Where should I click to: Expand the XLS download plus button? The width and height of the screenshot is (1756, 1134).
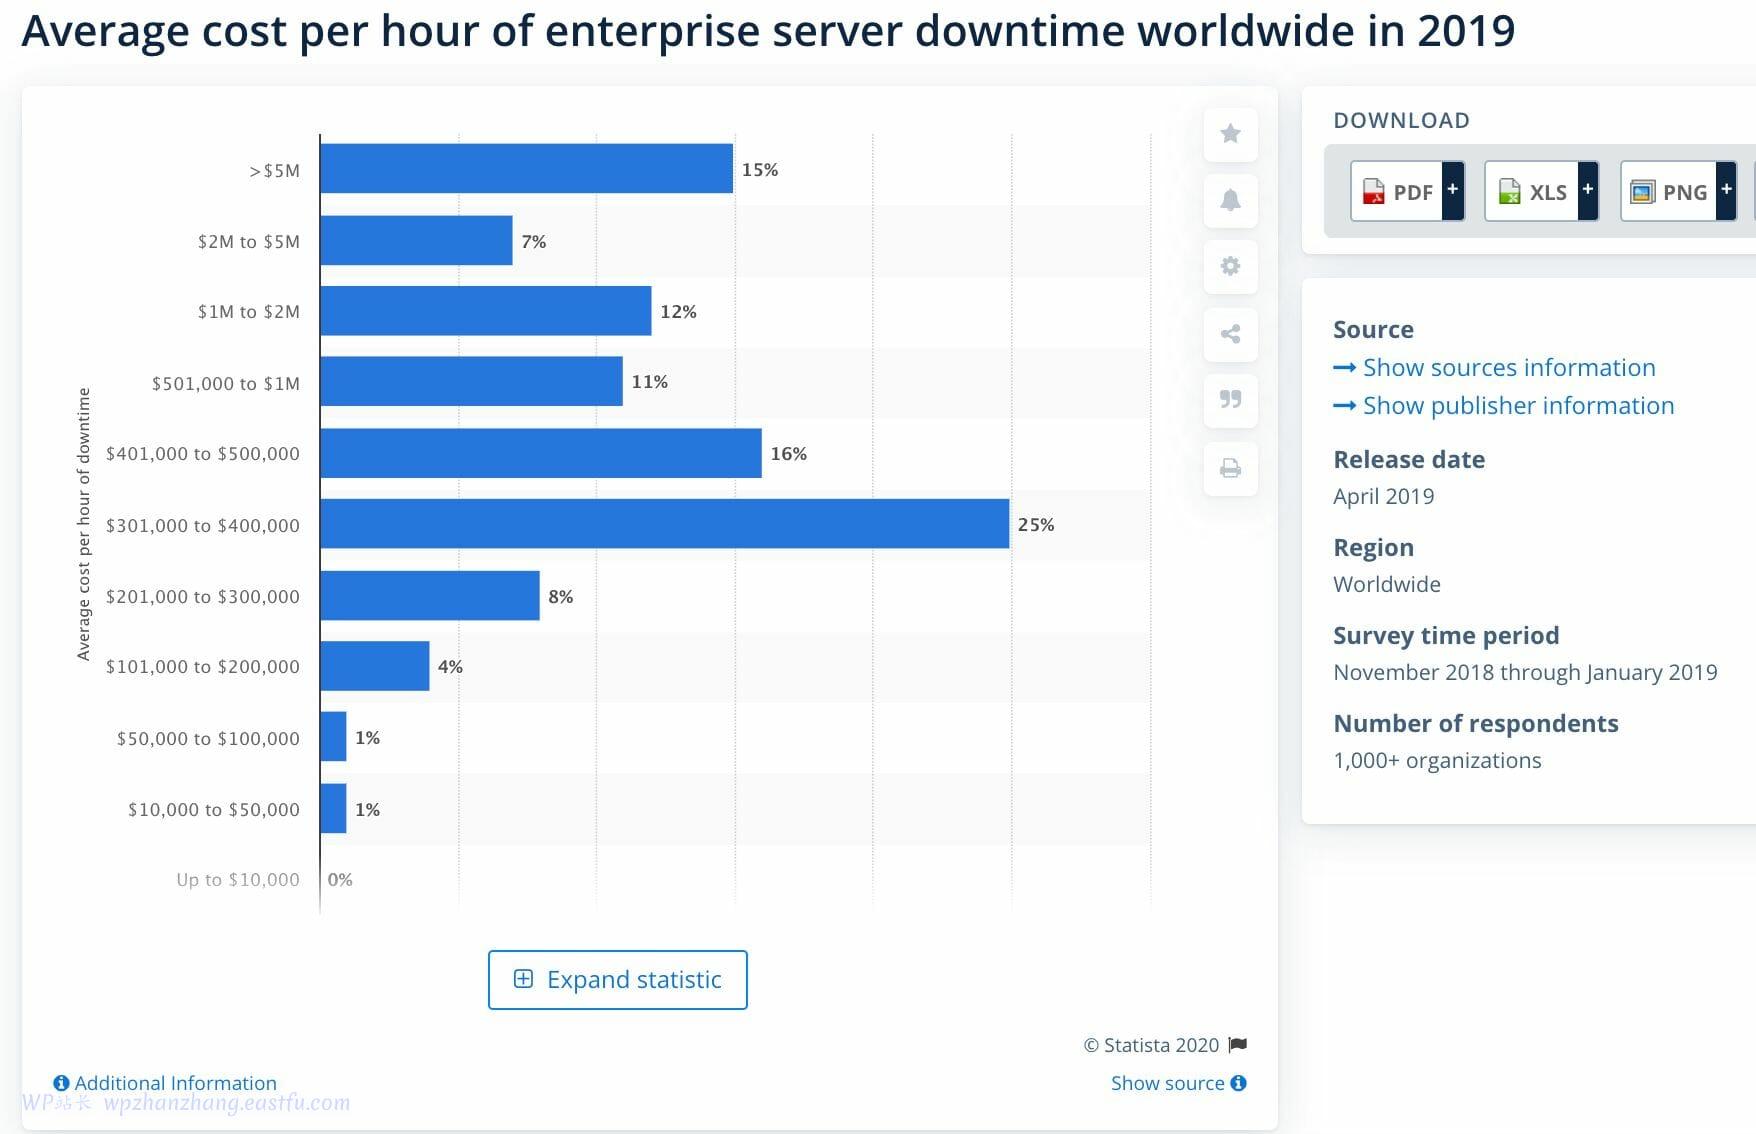point(1588,190)
